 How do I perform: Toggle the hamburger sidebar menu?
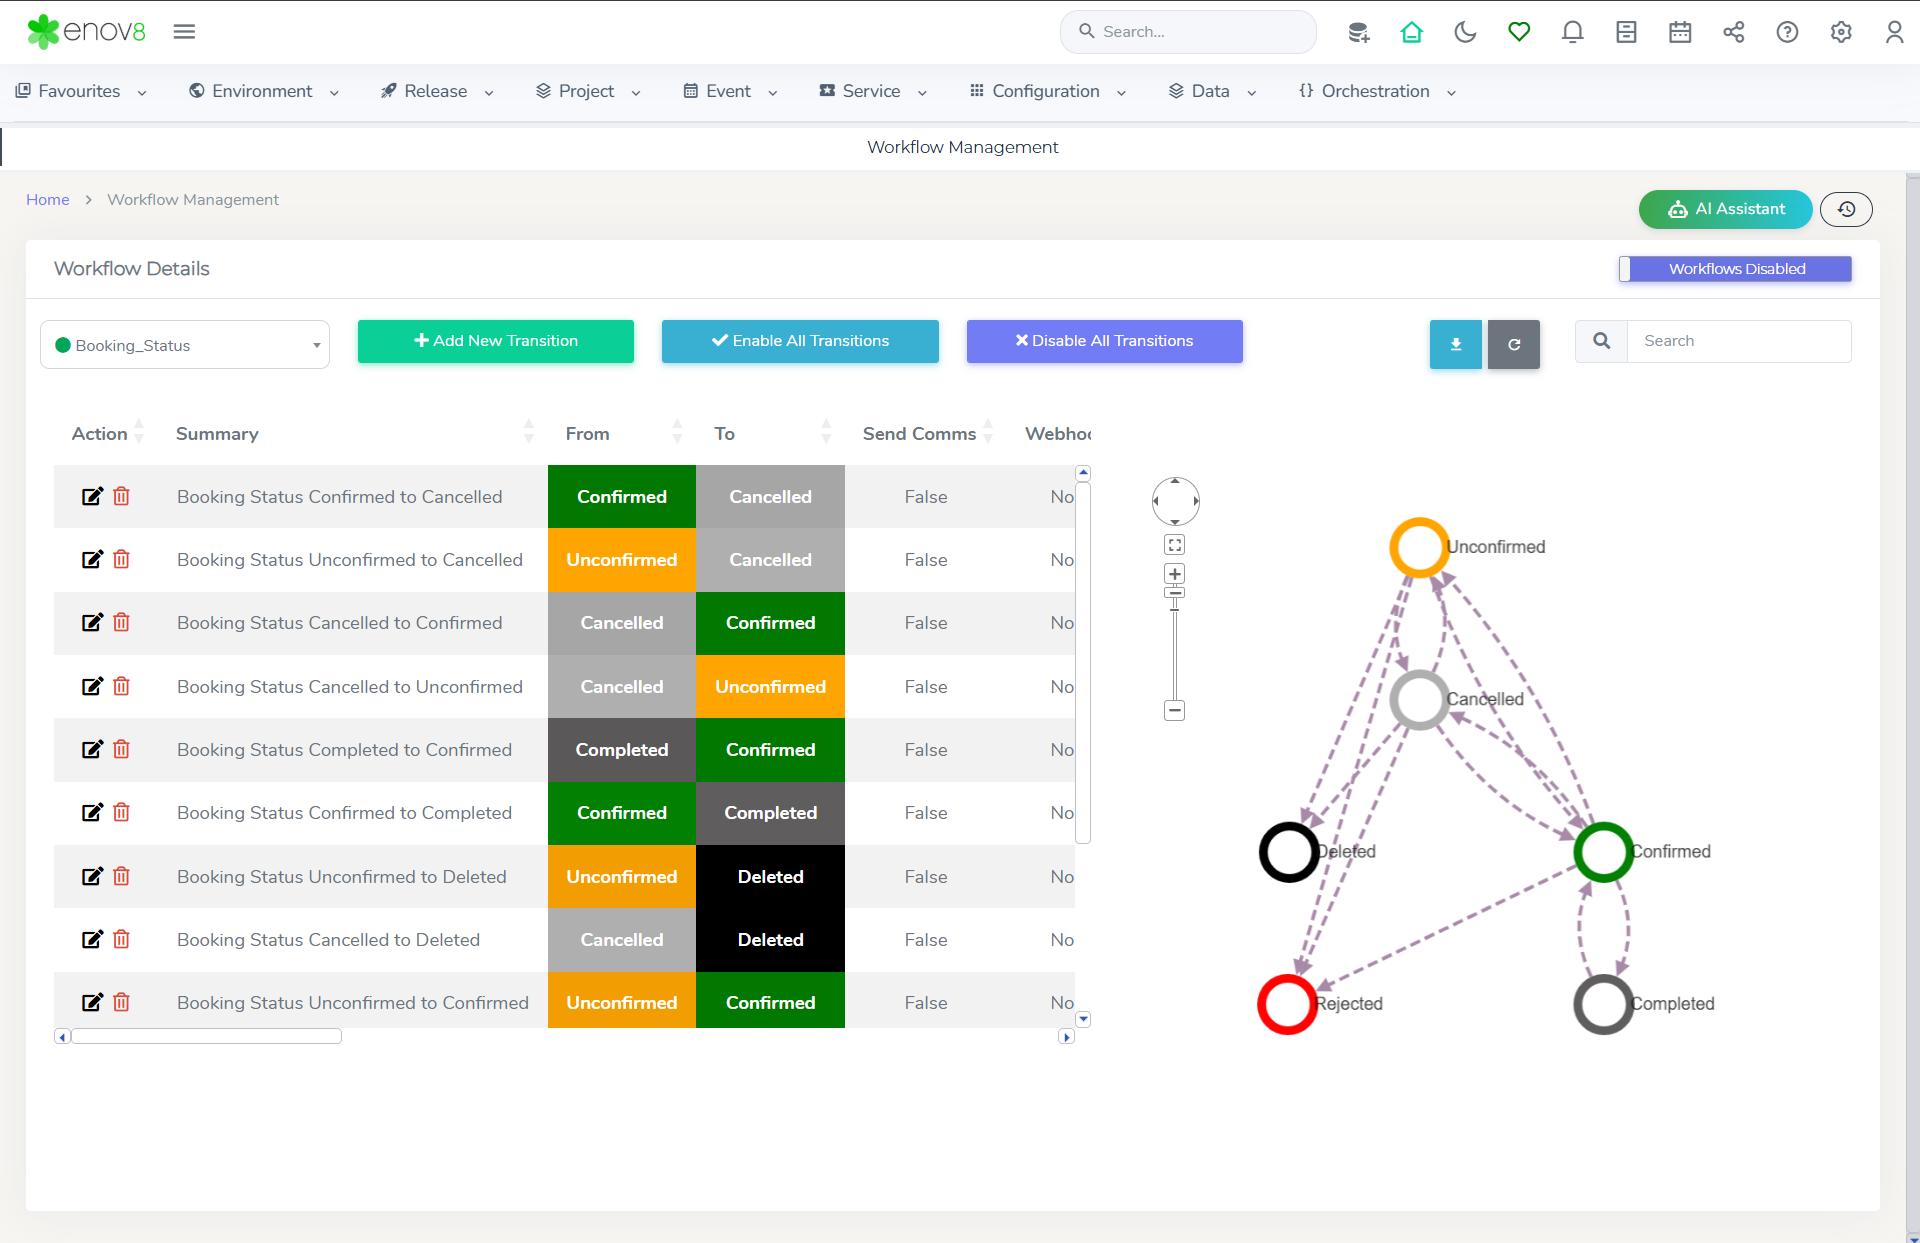(184, 32)
